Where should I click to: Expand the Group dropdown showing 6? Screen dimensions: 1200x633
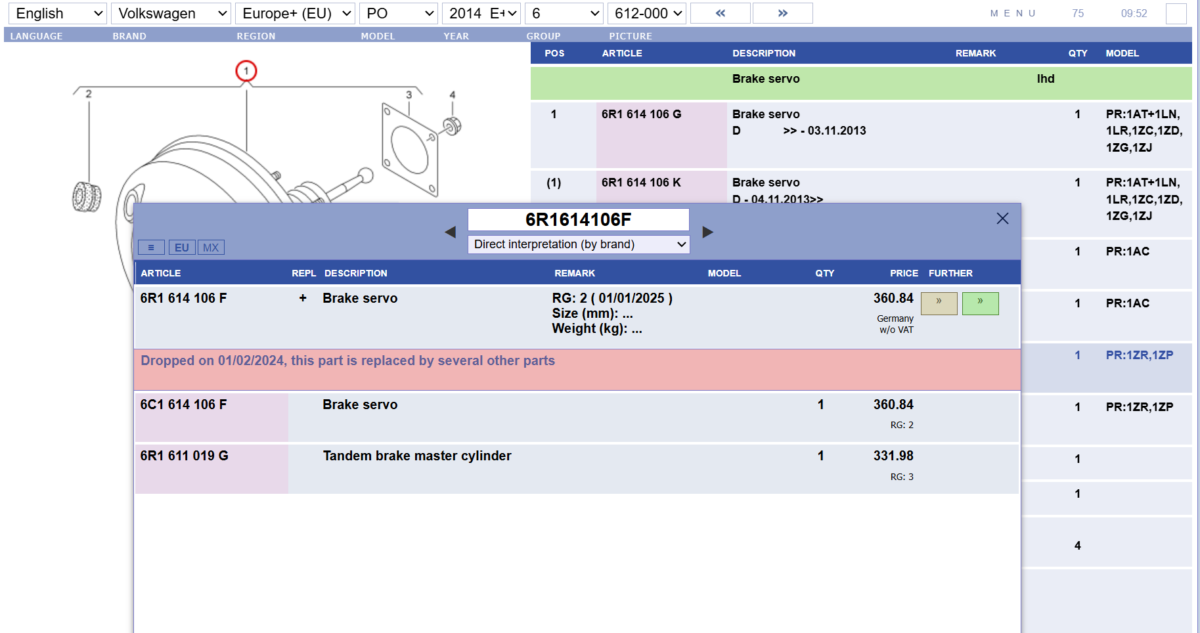click(x=565, y=13)
